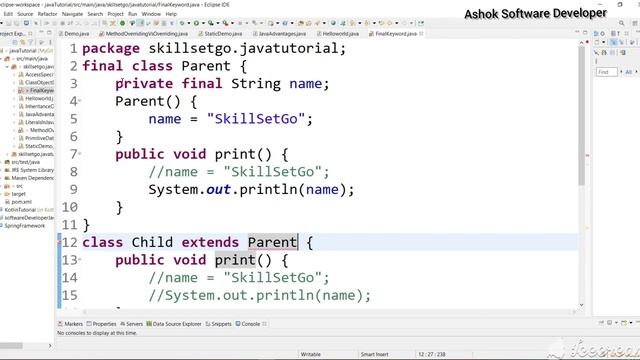Viewport: 640px width, 360px height.
Task: Open the External Tools dropdown arrow
Action: [232, 23]
